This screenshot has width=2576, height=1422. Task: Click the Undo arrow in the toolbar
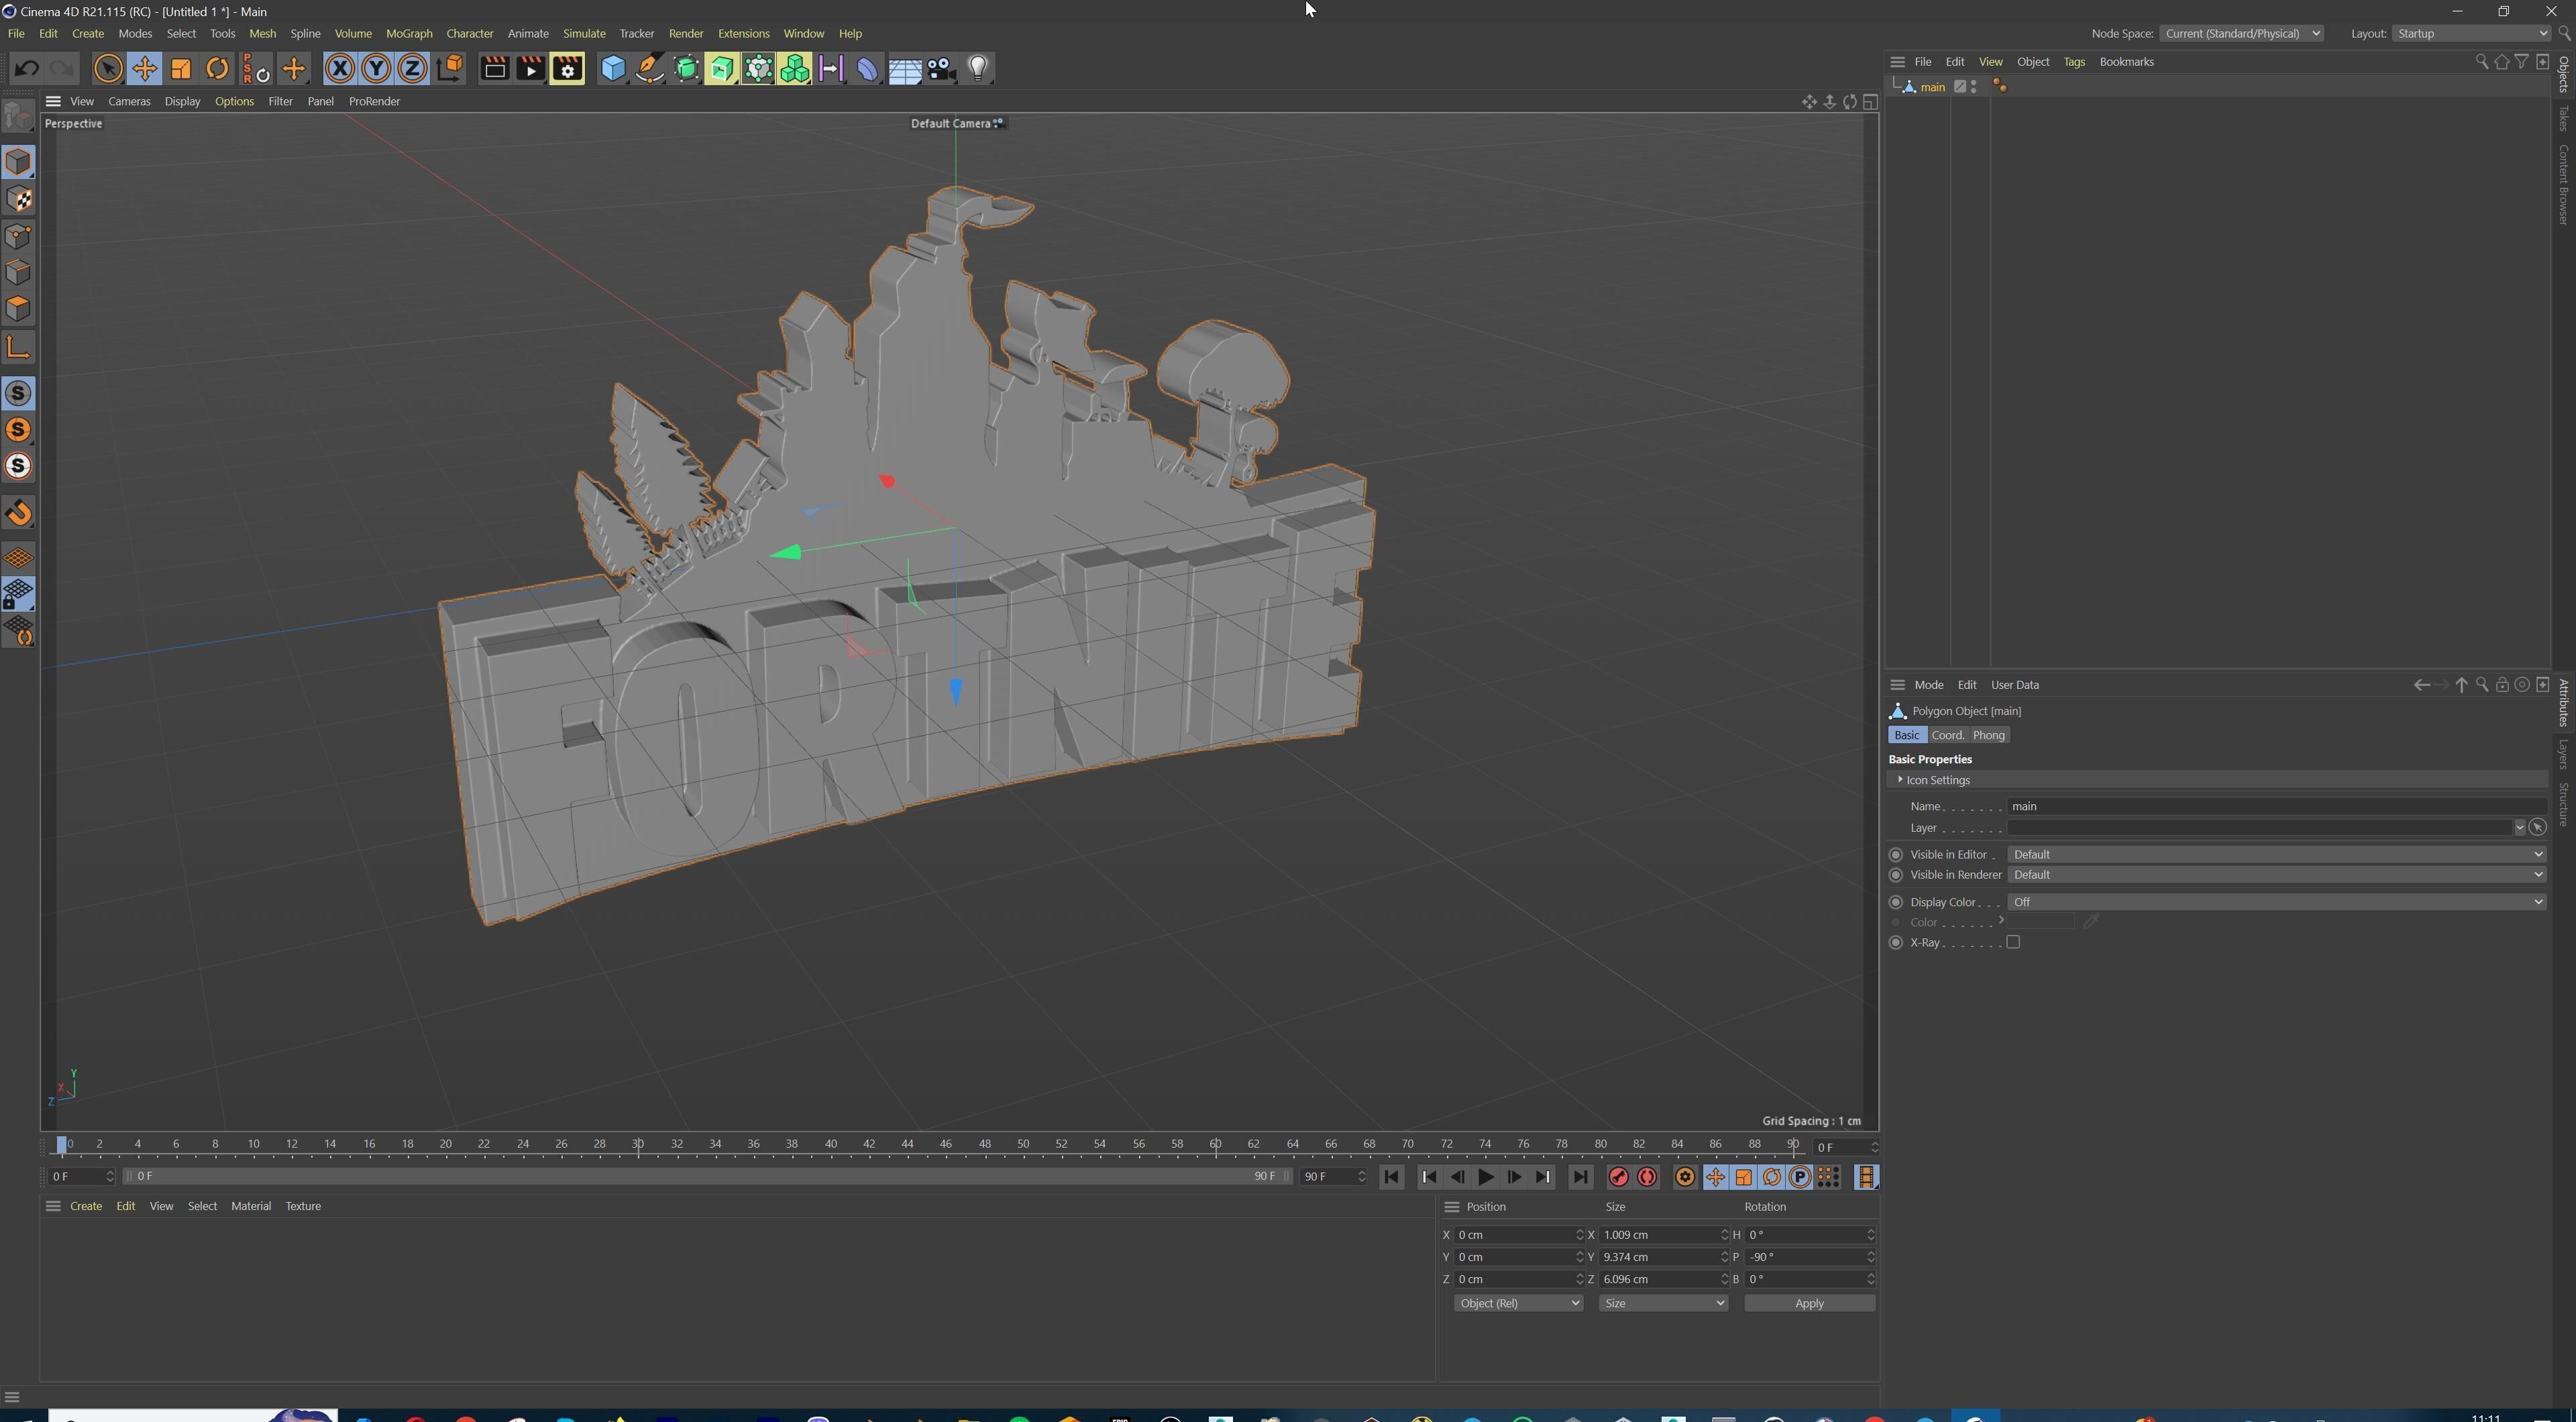pos(27,69)
